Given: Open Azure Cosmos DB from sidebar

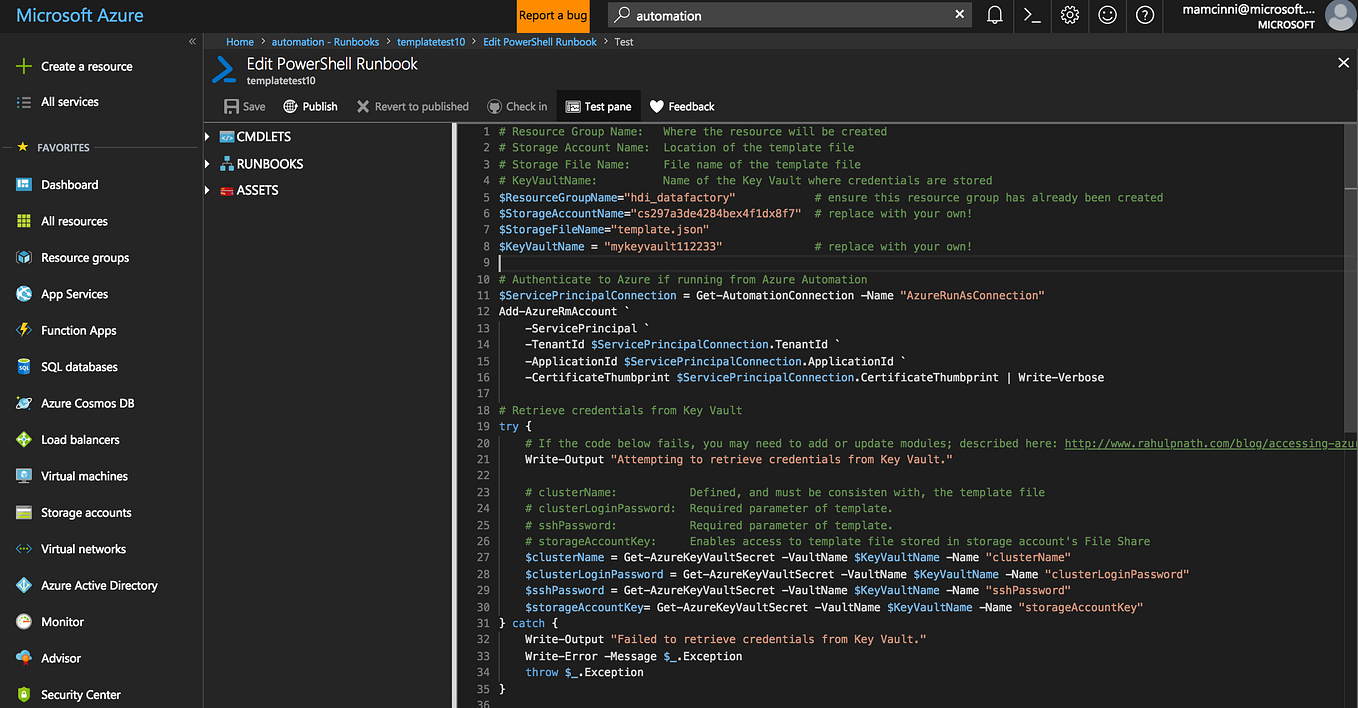Looking at the screenshot, I should pos(87,403).
